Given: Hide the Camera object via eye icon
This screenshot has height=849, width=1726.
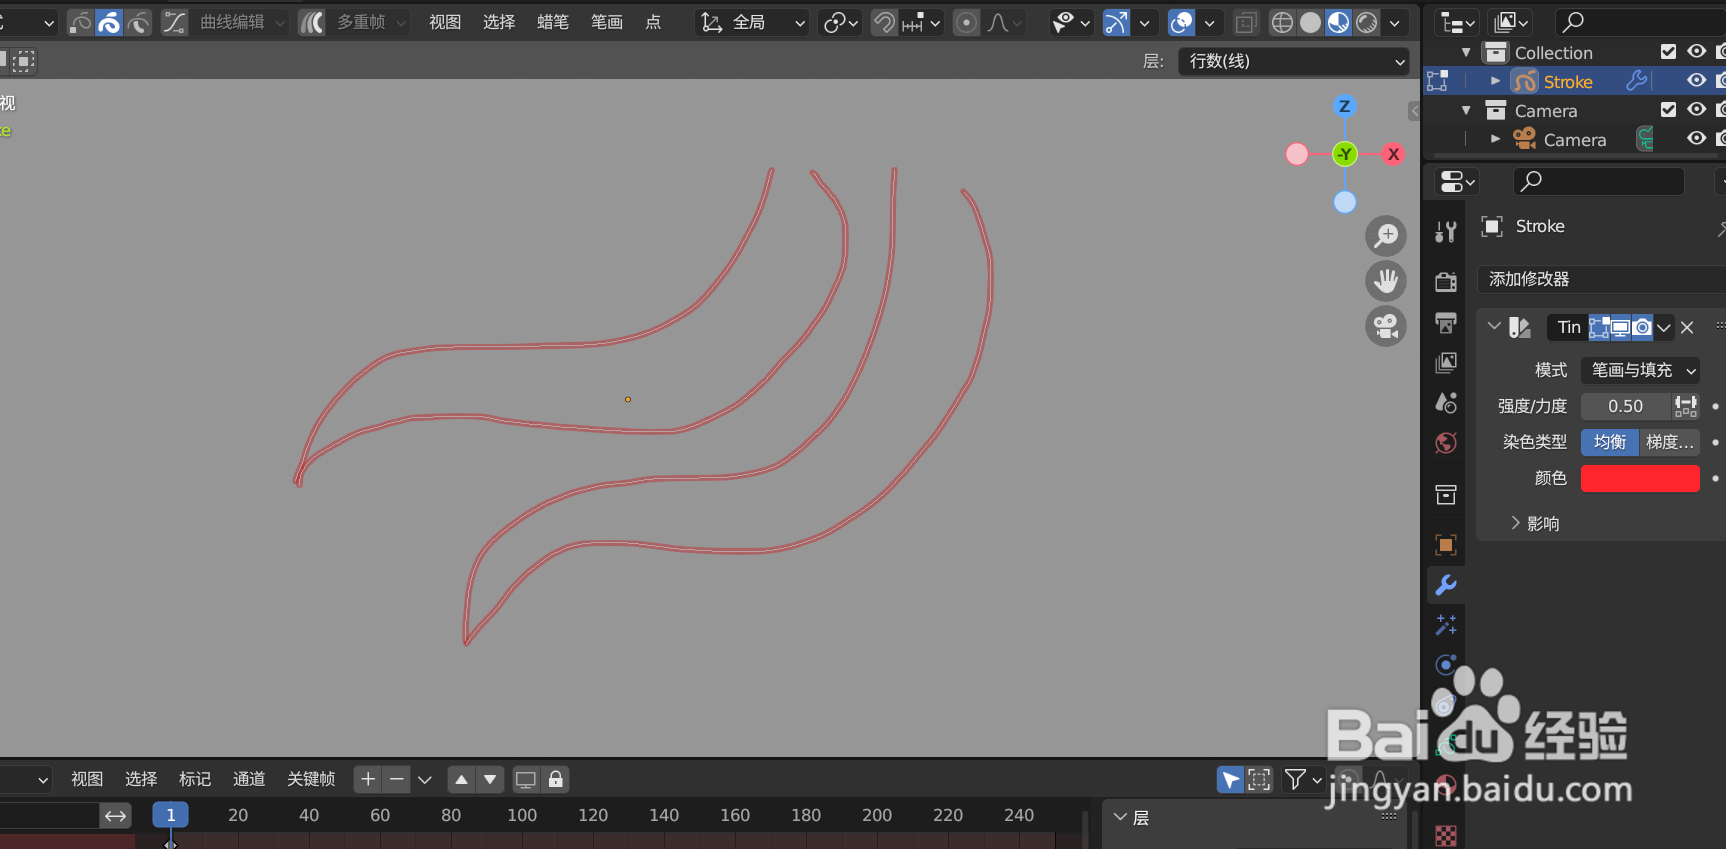Looking at the screenshot, I should pos(1697,138).
